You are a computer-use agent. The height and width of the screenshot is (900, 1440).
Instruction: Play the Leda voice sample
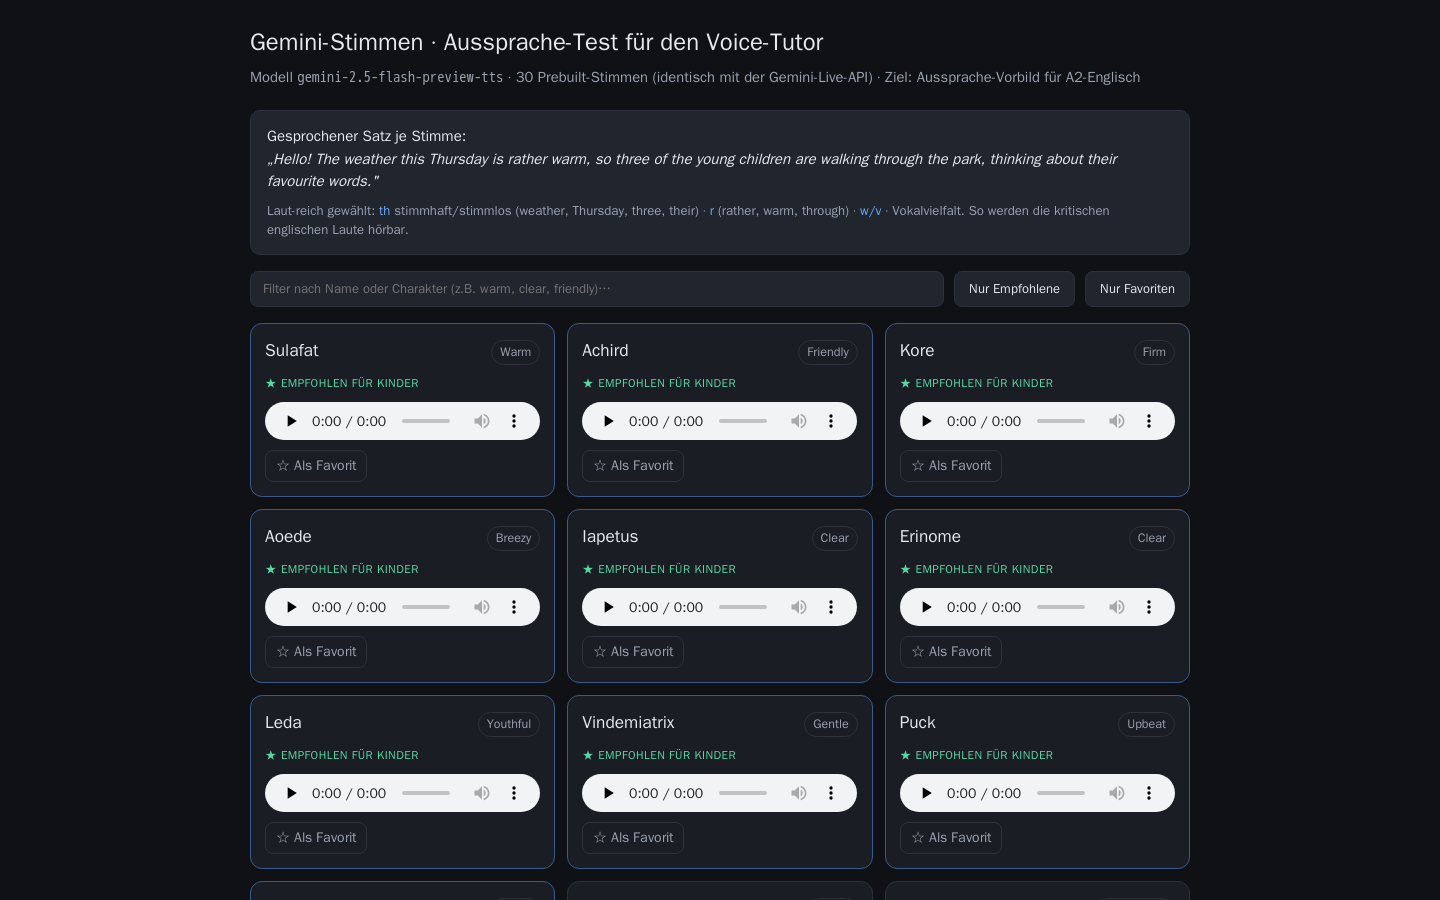click(291, 793)
